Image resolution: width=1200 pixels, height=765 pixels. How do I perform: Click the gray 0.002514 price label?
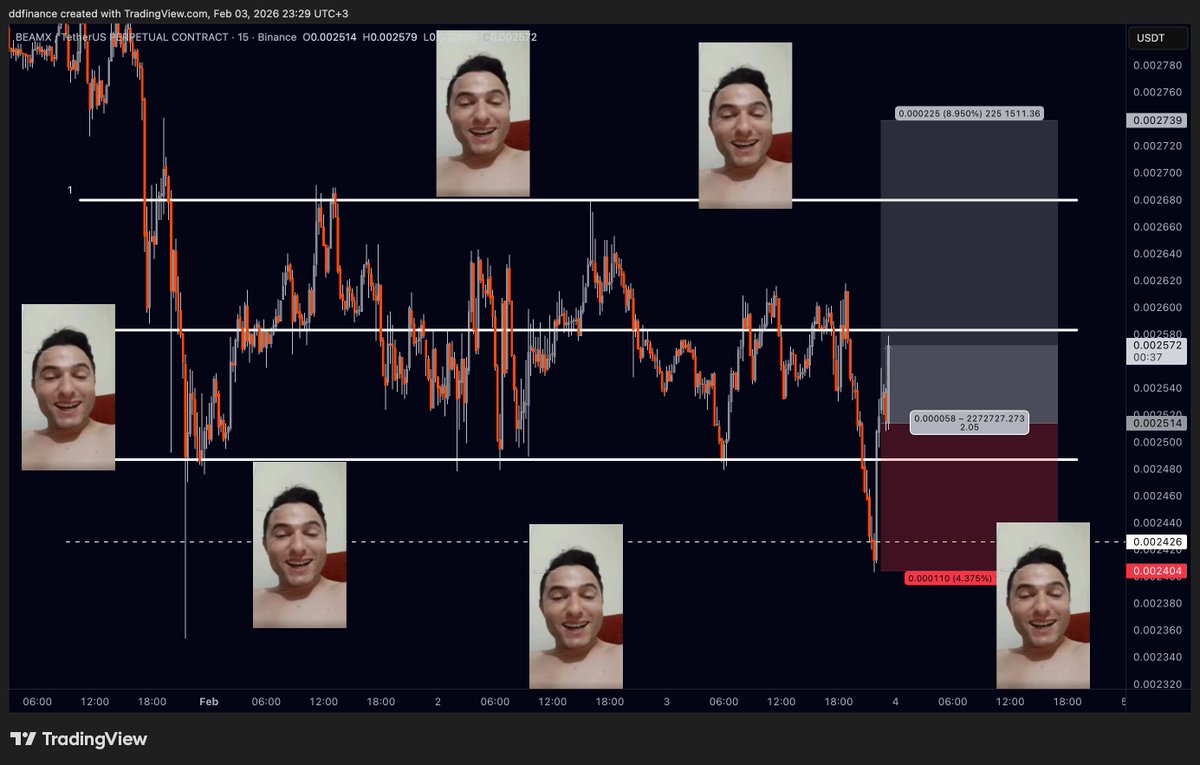click(x=1155, y=423)
